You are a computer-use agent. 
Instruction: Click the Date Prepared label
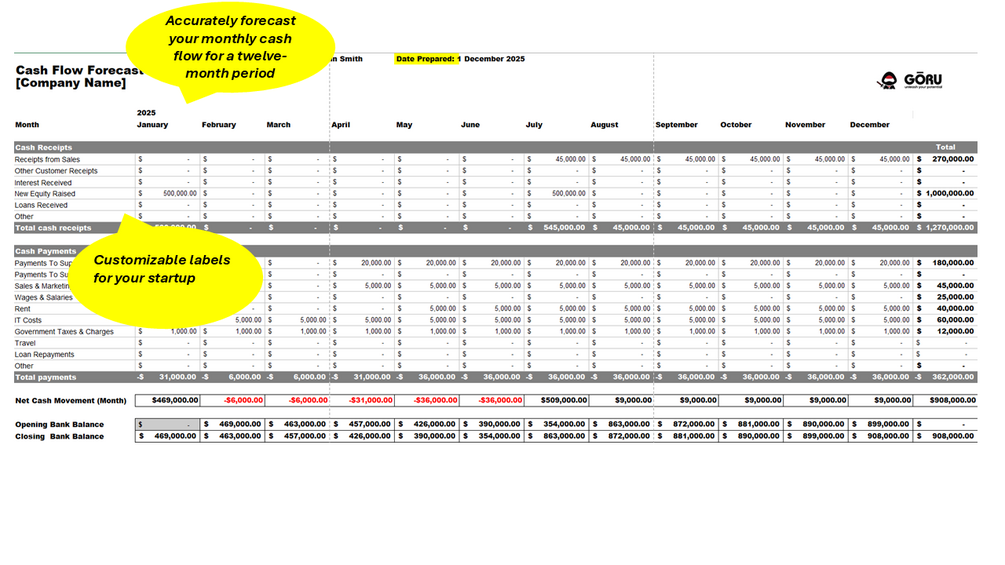pyautogui.click(x=426, y=59)
